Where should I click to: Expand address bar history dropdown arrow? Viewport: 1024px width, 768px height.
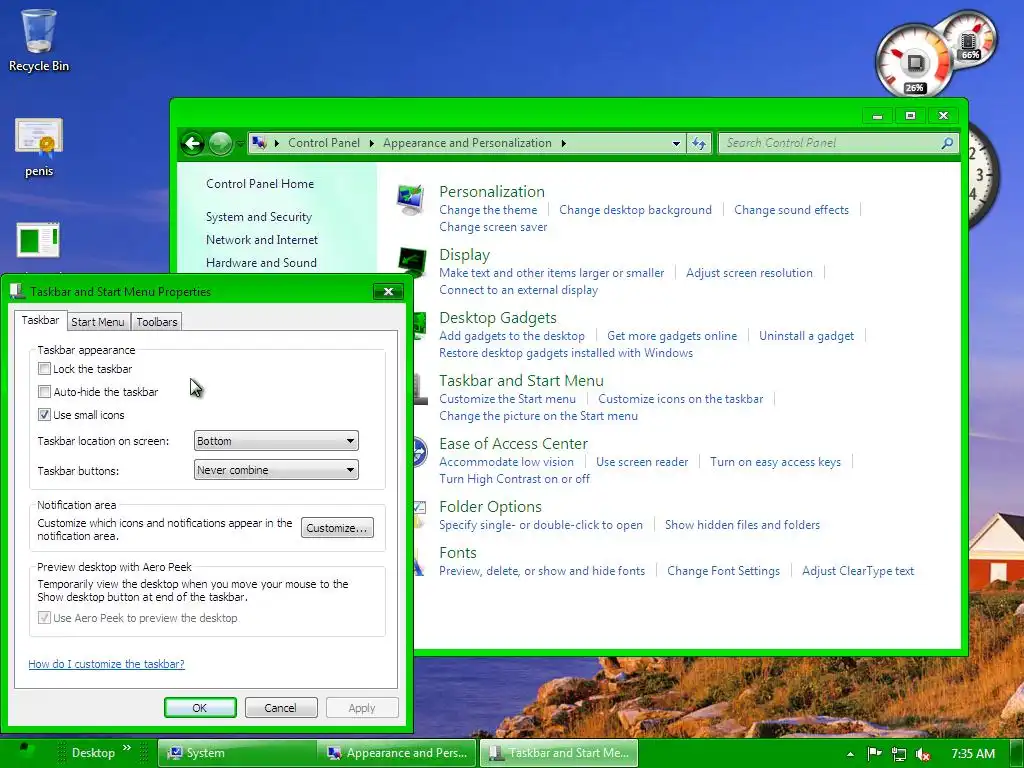(x=676, y=143)
